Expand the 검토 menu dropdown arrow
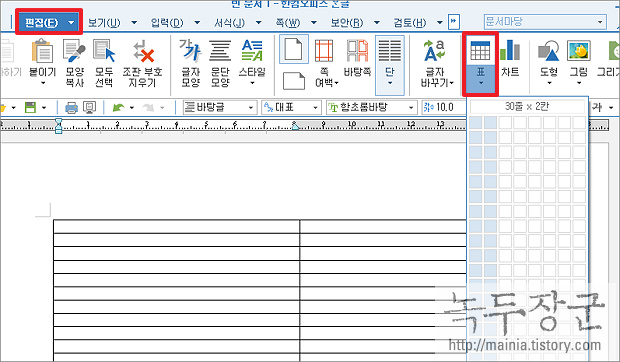 pos(440,23)
